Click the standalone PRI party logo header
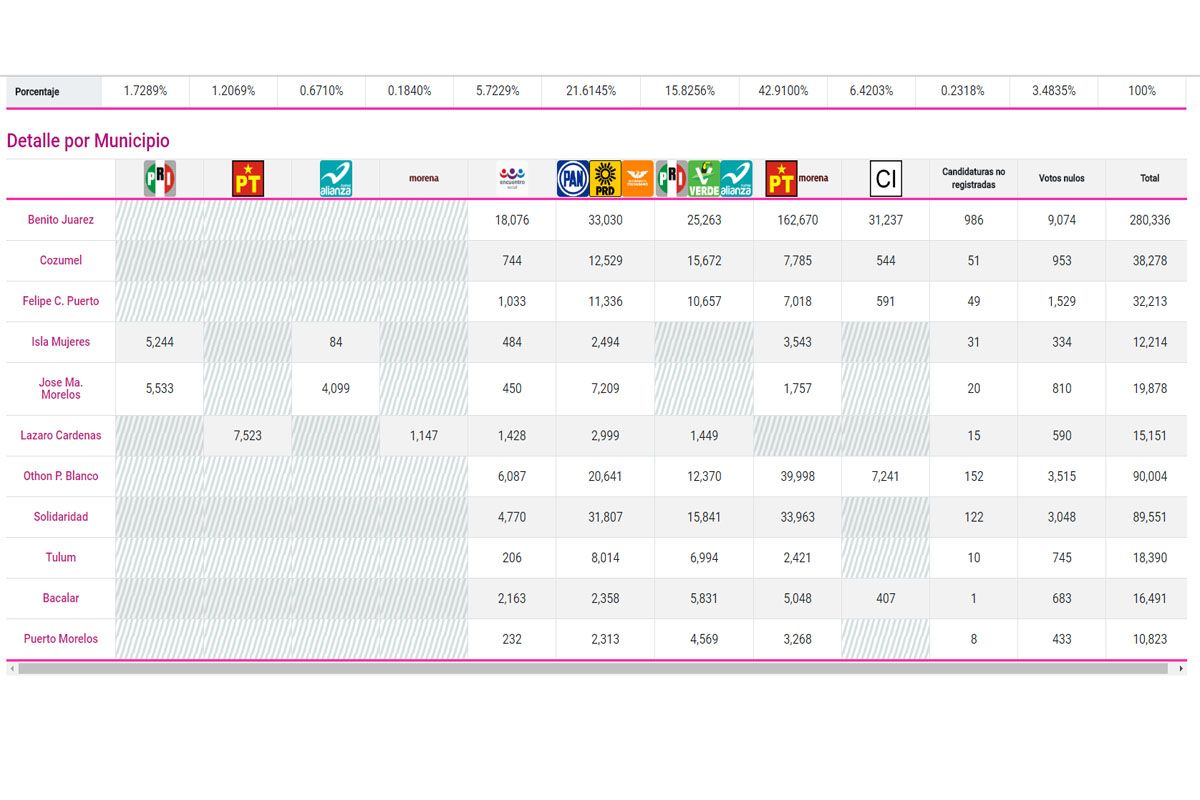 (x=160, y=178)
